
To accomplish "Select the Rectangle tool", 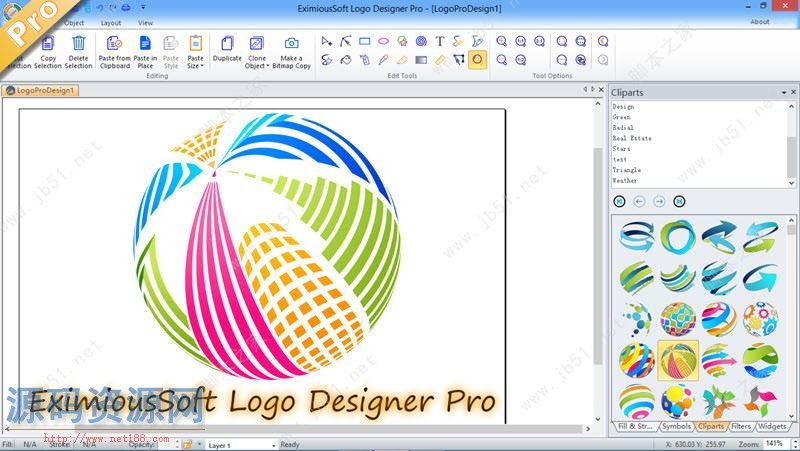I will (x=364, y=41).
